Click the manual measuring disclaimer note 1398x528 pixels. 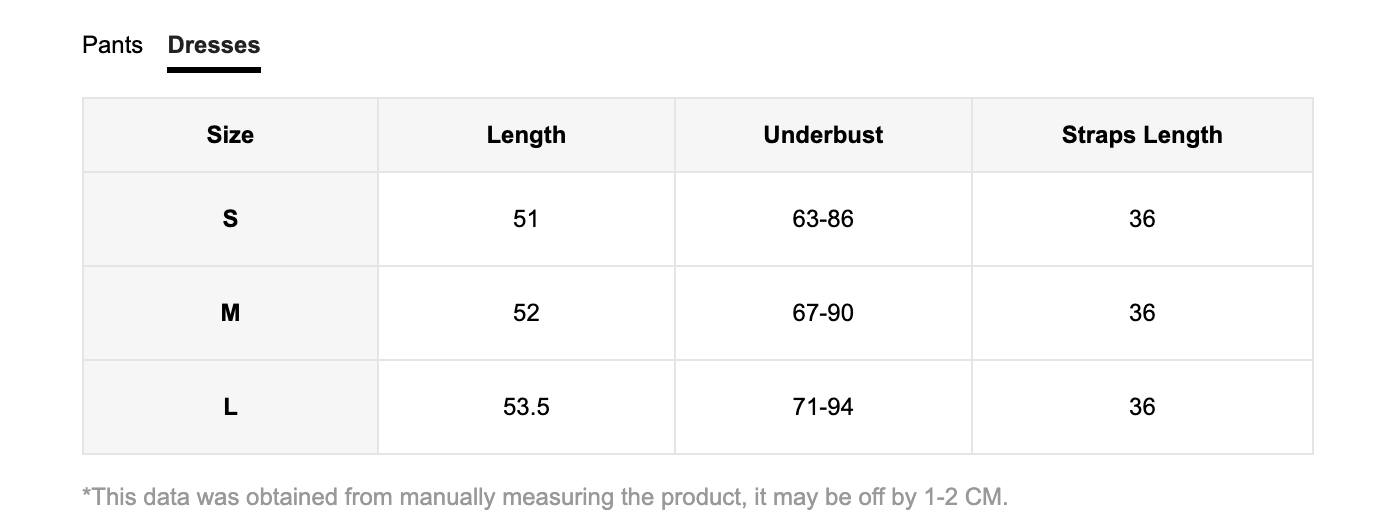[x=545, y=497]
